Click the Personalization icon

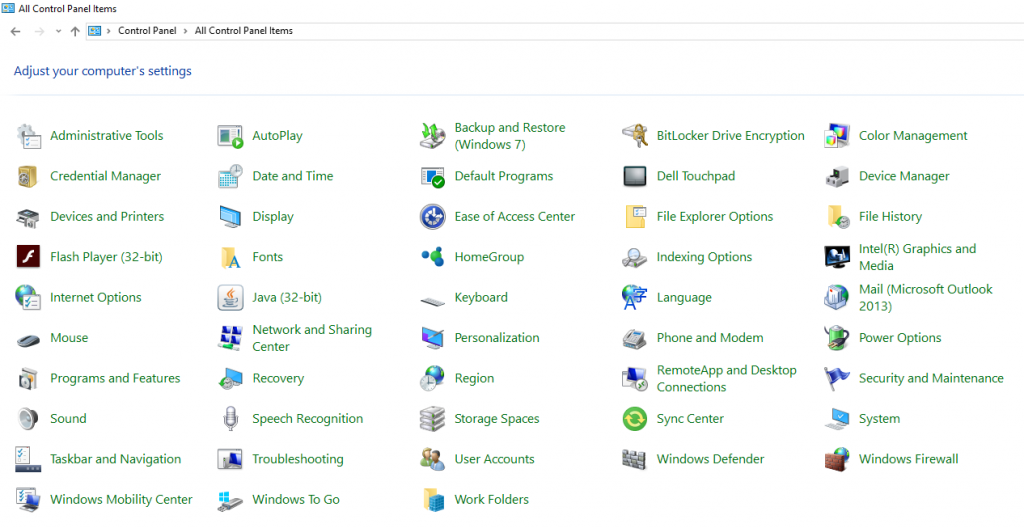coord(432,338)
